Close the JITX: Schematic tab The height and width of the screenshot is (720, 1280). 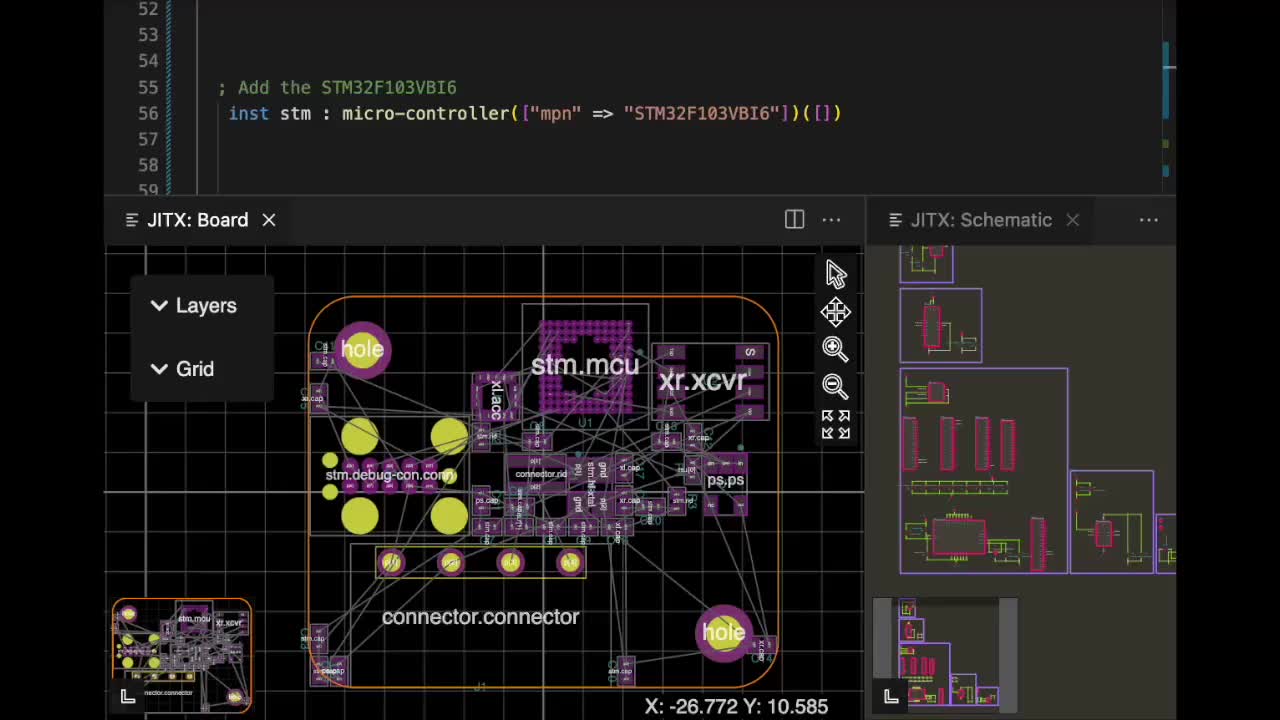click(x=1072, y=220)
